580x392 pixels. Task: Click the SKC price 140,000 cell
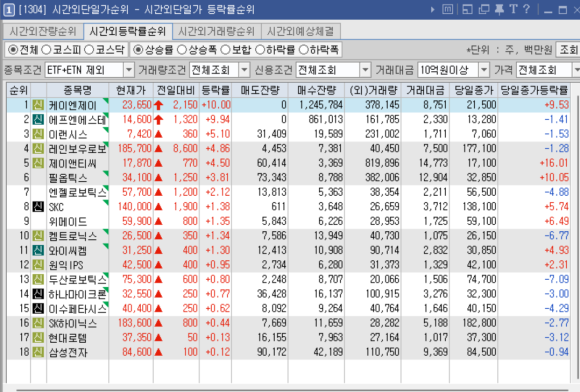click(135, 207)
